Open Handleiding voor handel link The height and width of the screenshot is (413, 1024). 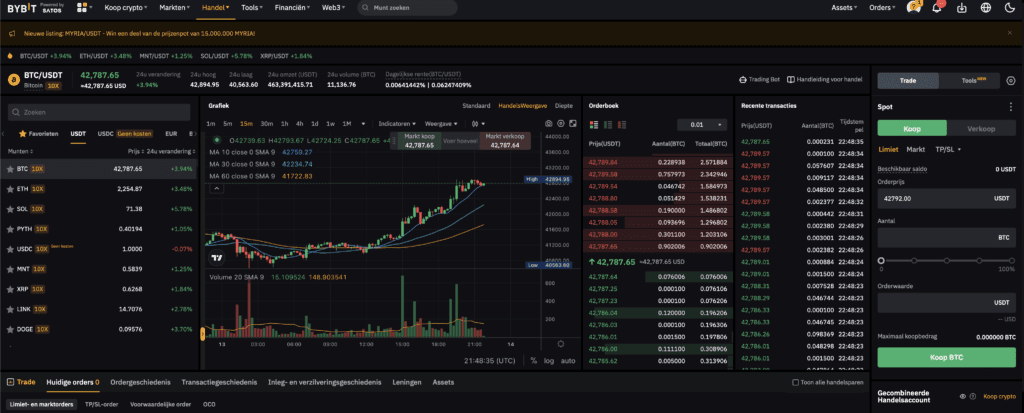825,79
